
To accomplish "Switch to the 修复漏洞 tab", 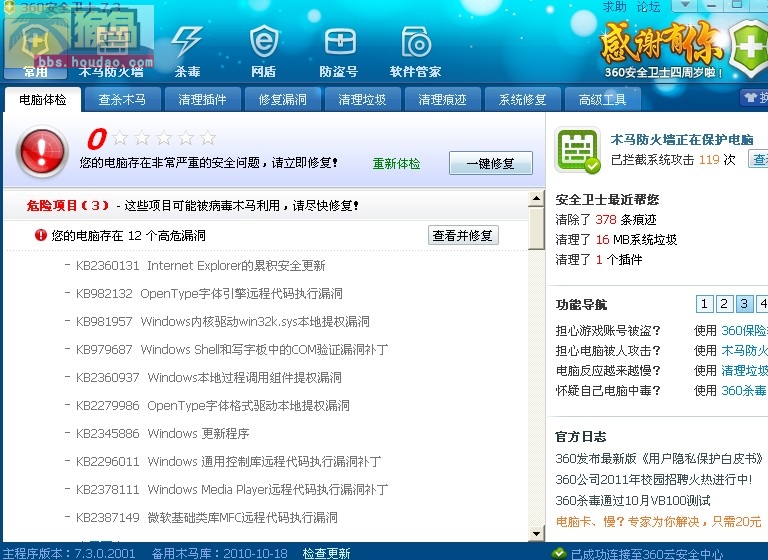I will pyautogui.click(x=283, y=99).
